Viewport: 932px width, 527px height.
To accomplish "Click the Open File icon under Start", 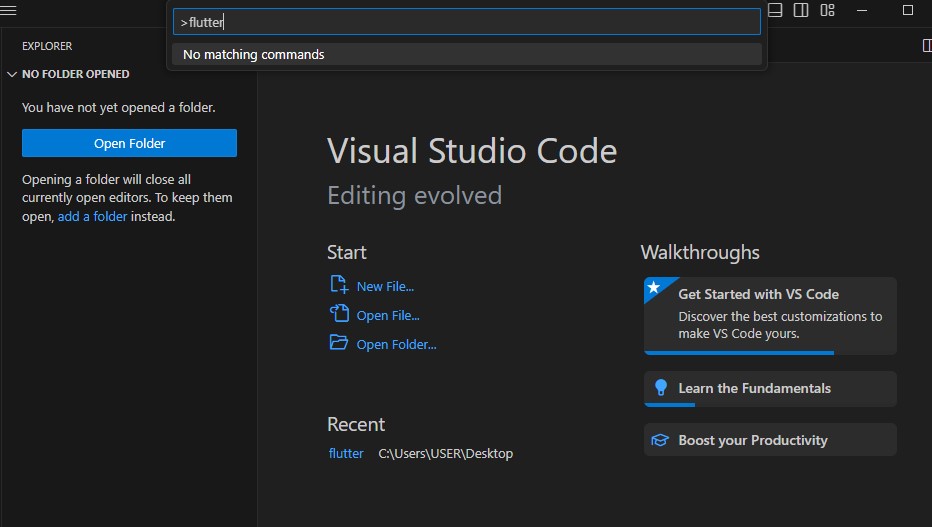I will click(339, 313).
